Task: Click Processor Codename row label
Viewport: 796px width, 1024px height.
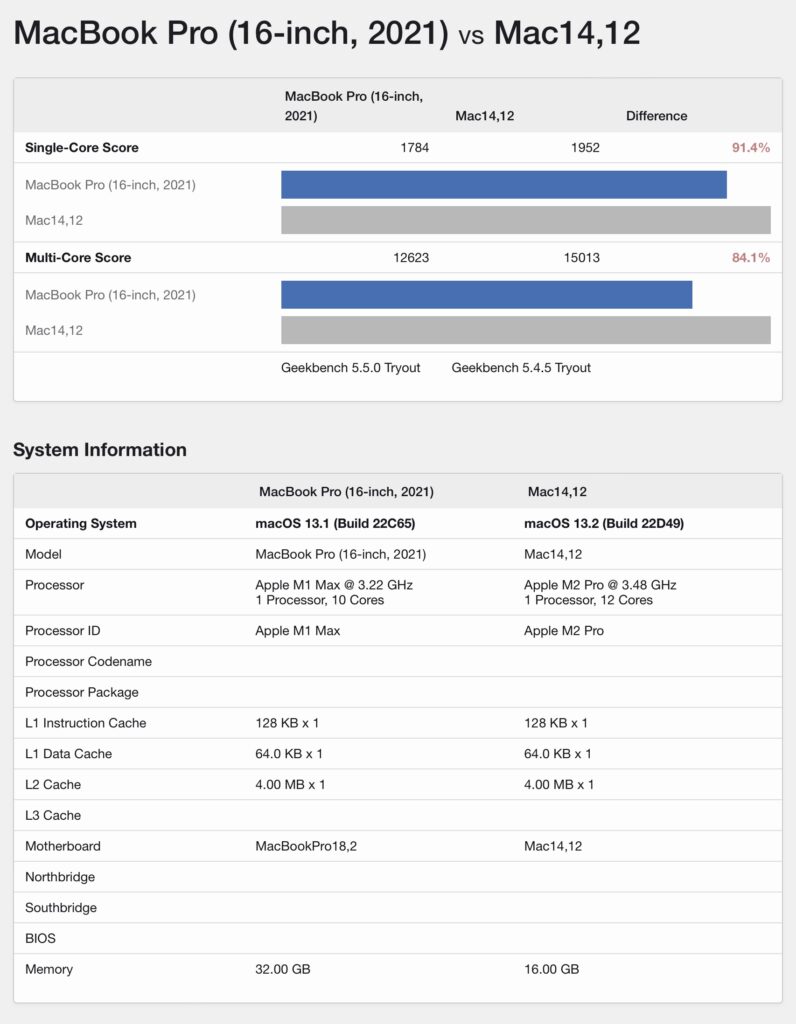Action: tap(88, 661)
